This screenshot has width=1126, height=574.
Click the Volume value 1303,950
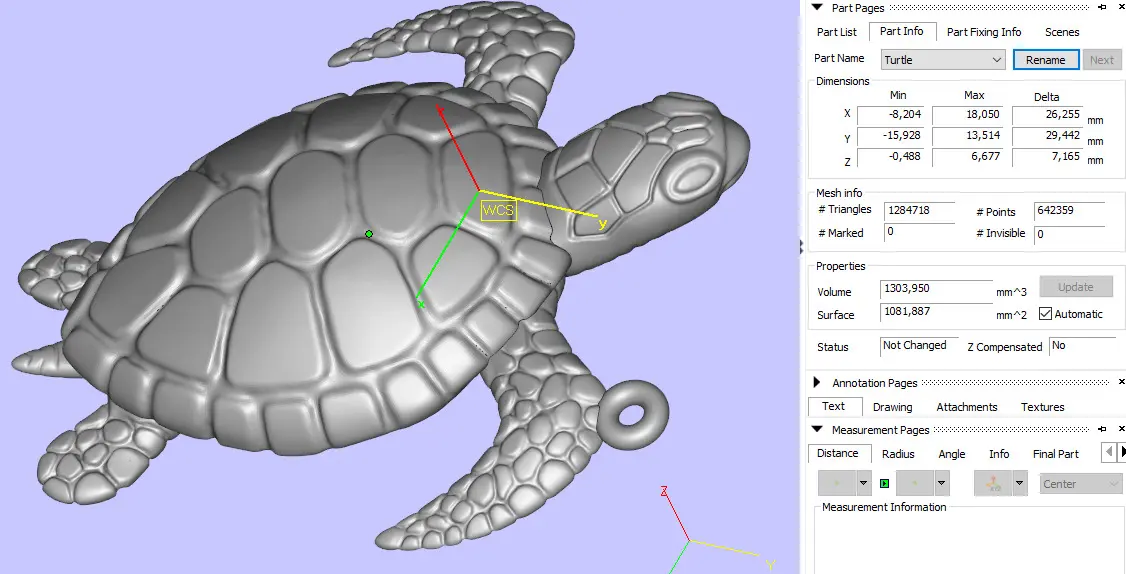coord(936,289)
